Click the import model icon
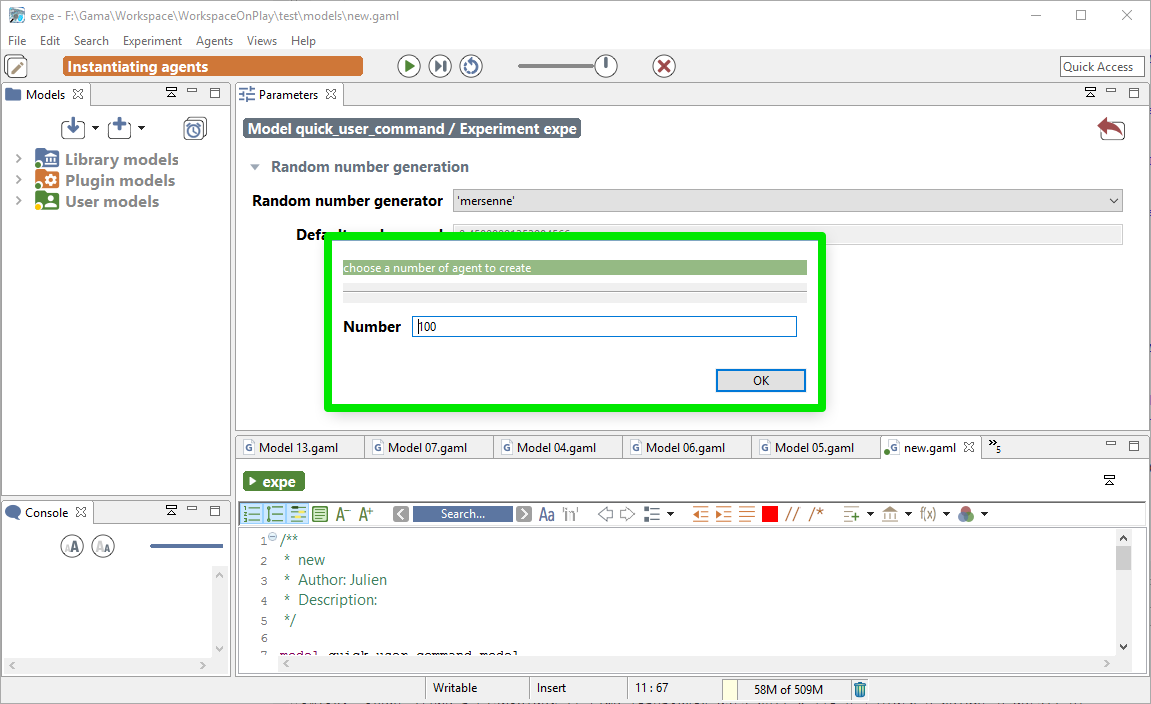1151x704 pixels. pyautogui.click(x=73, y=128)
